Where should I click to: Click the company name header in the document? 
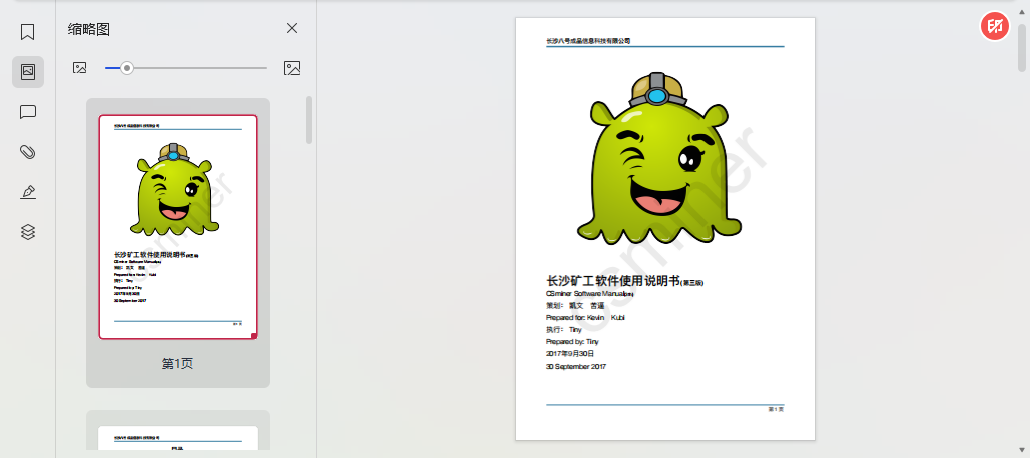(x=588, y=41)
